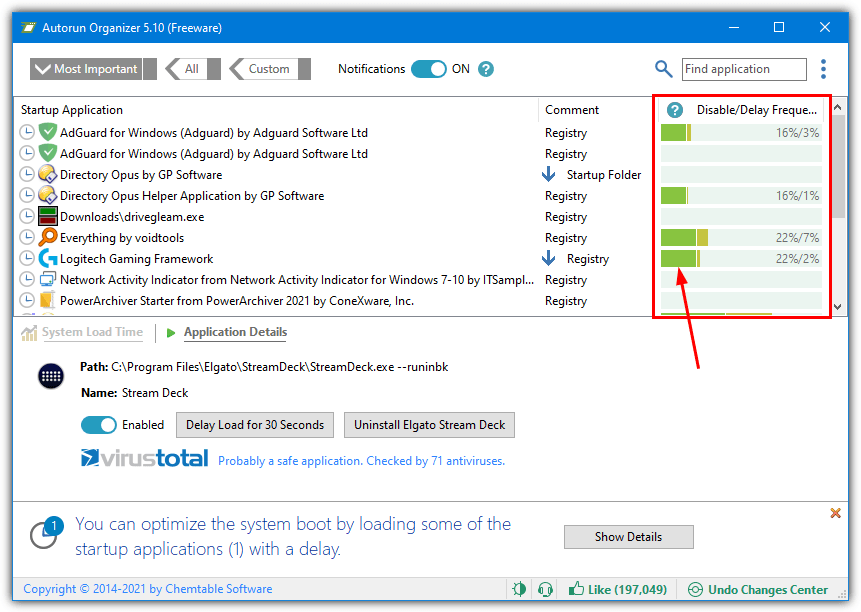
Task: Open the VirusTotal safe application report link
Action: click(x=361, y=461)
